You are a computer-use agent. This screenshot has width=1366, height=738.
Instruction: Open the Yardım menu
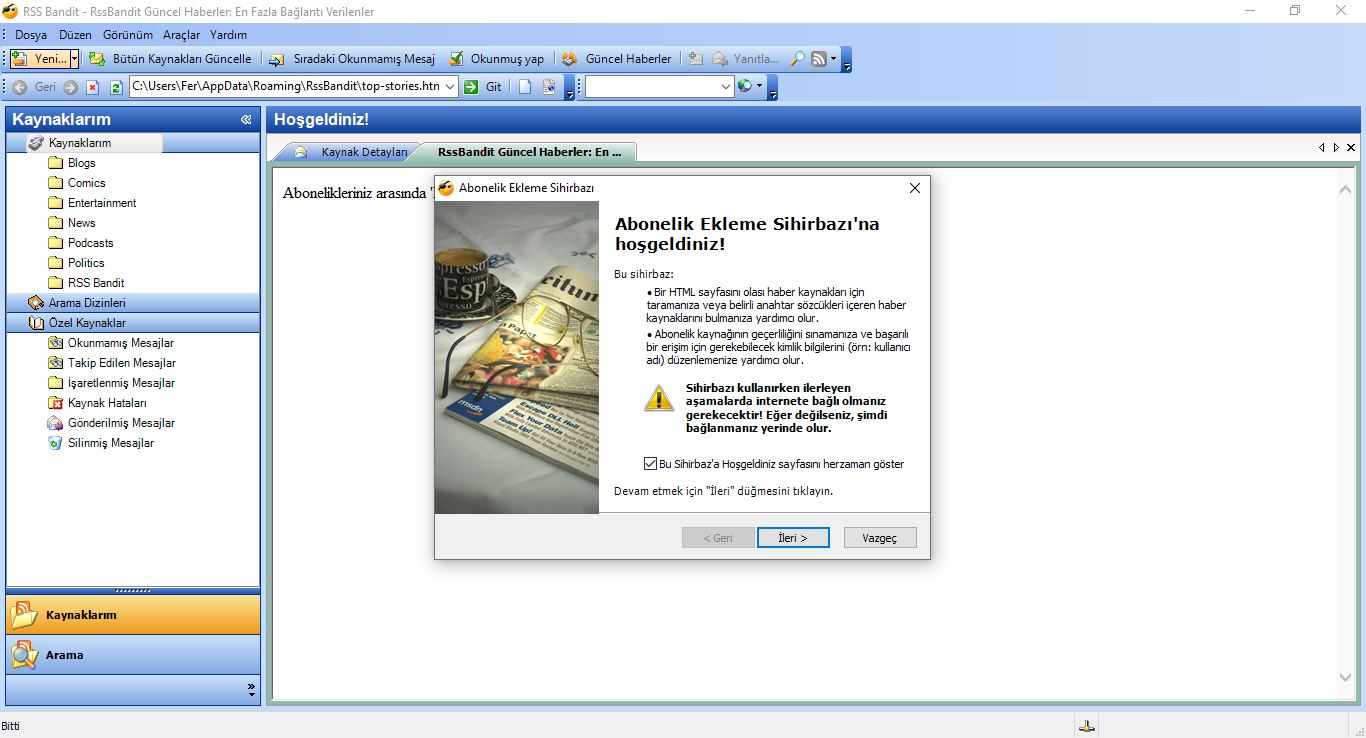pos(228,34)
